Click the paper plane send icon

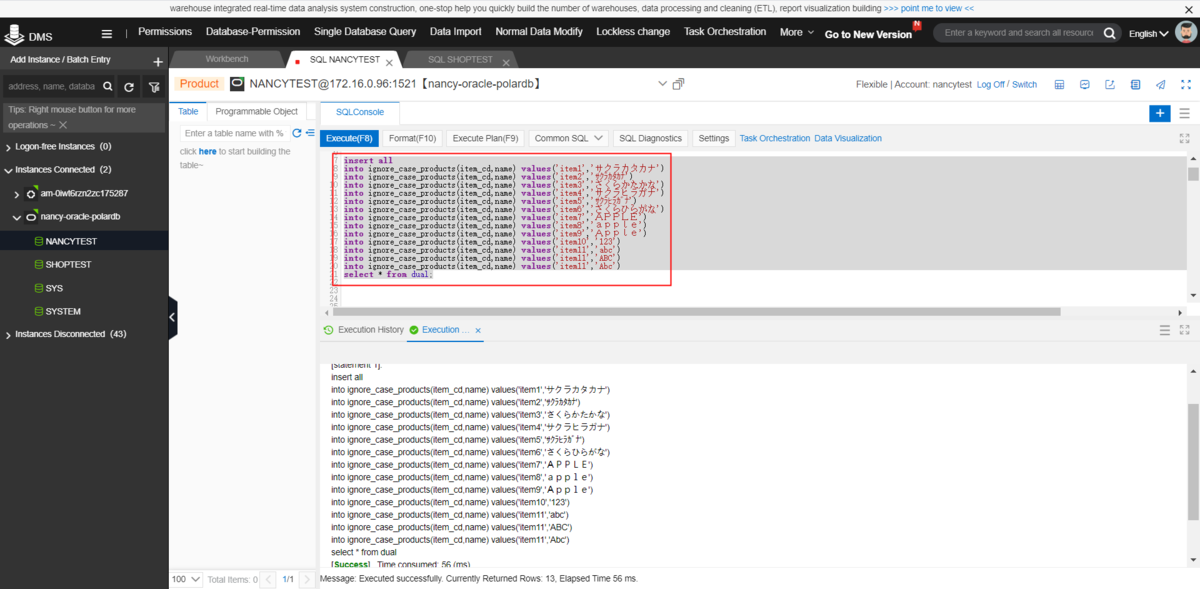point(1160,84)
